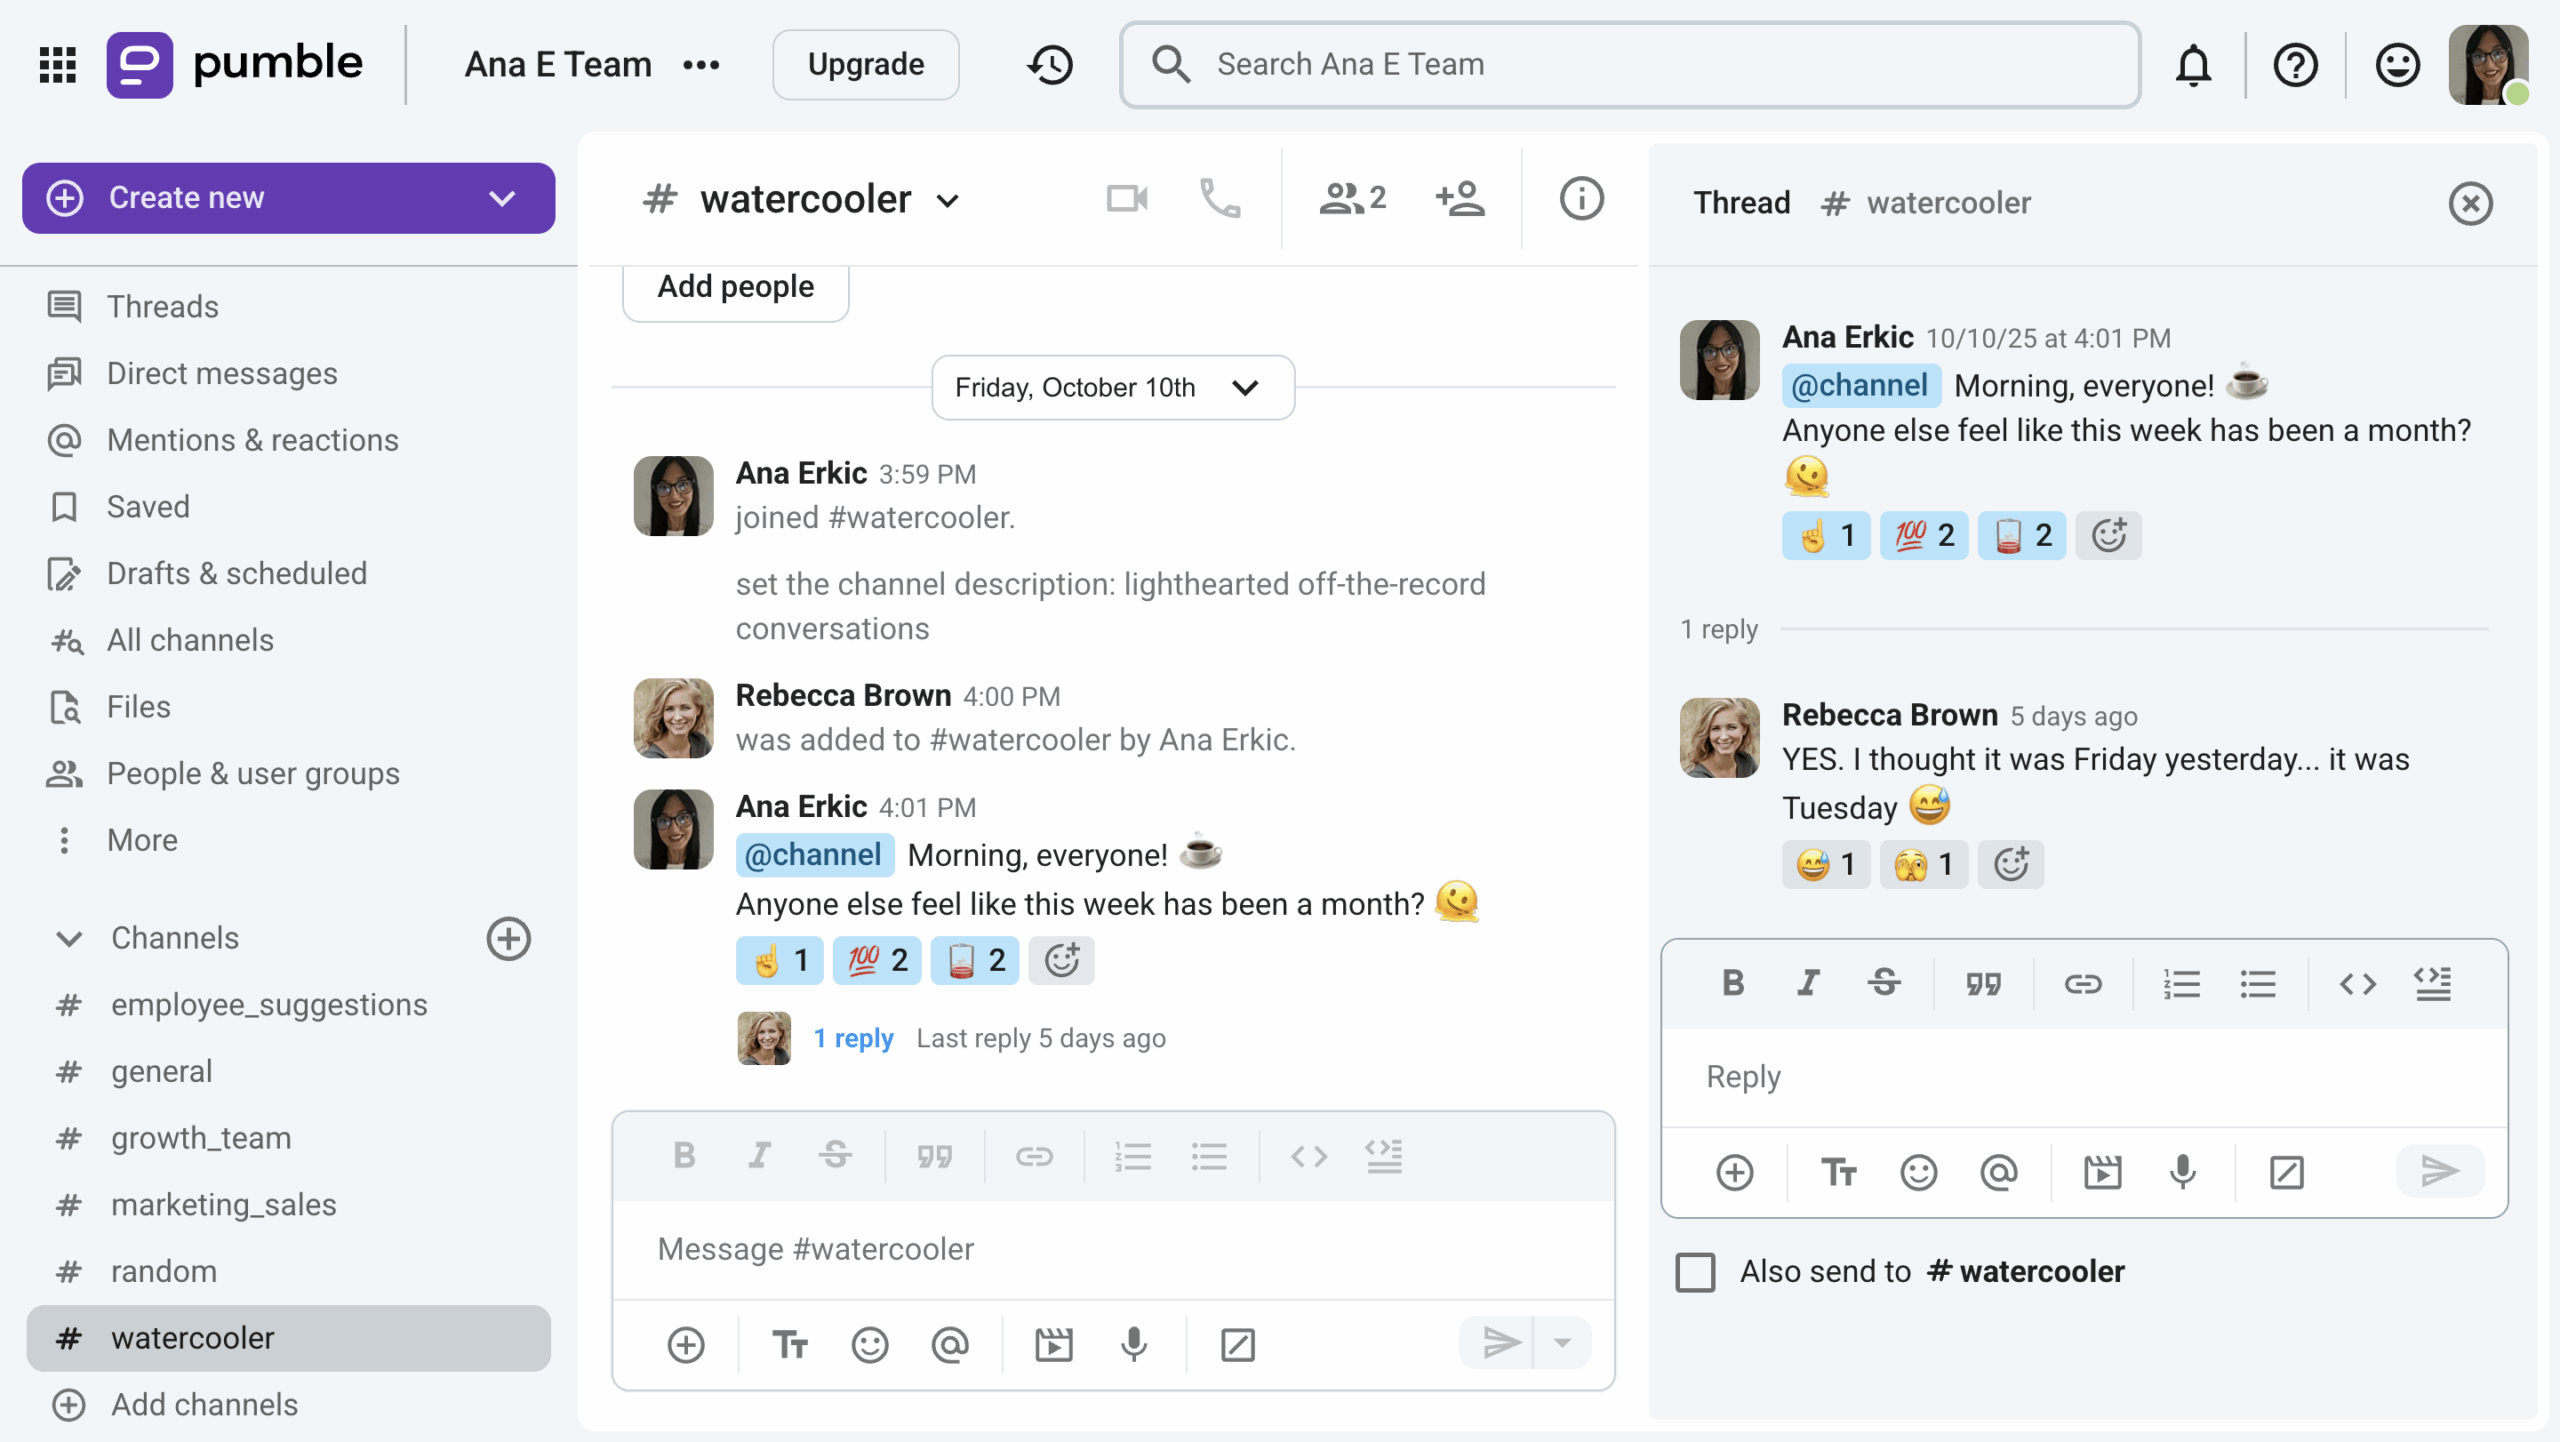Expand the Create new dropdown
Image resolution: width=2560 pixels, height=1442 pixels.
(502, 198)
